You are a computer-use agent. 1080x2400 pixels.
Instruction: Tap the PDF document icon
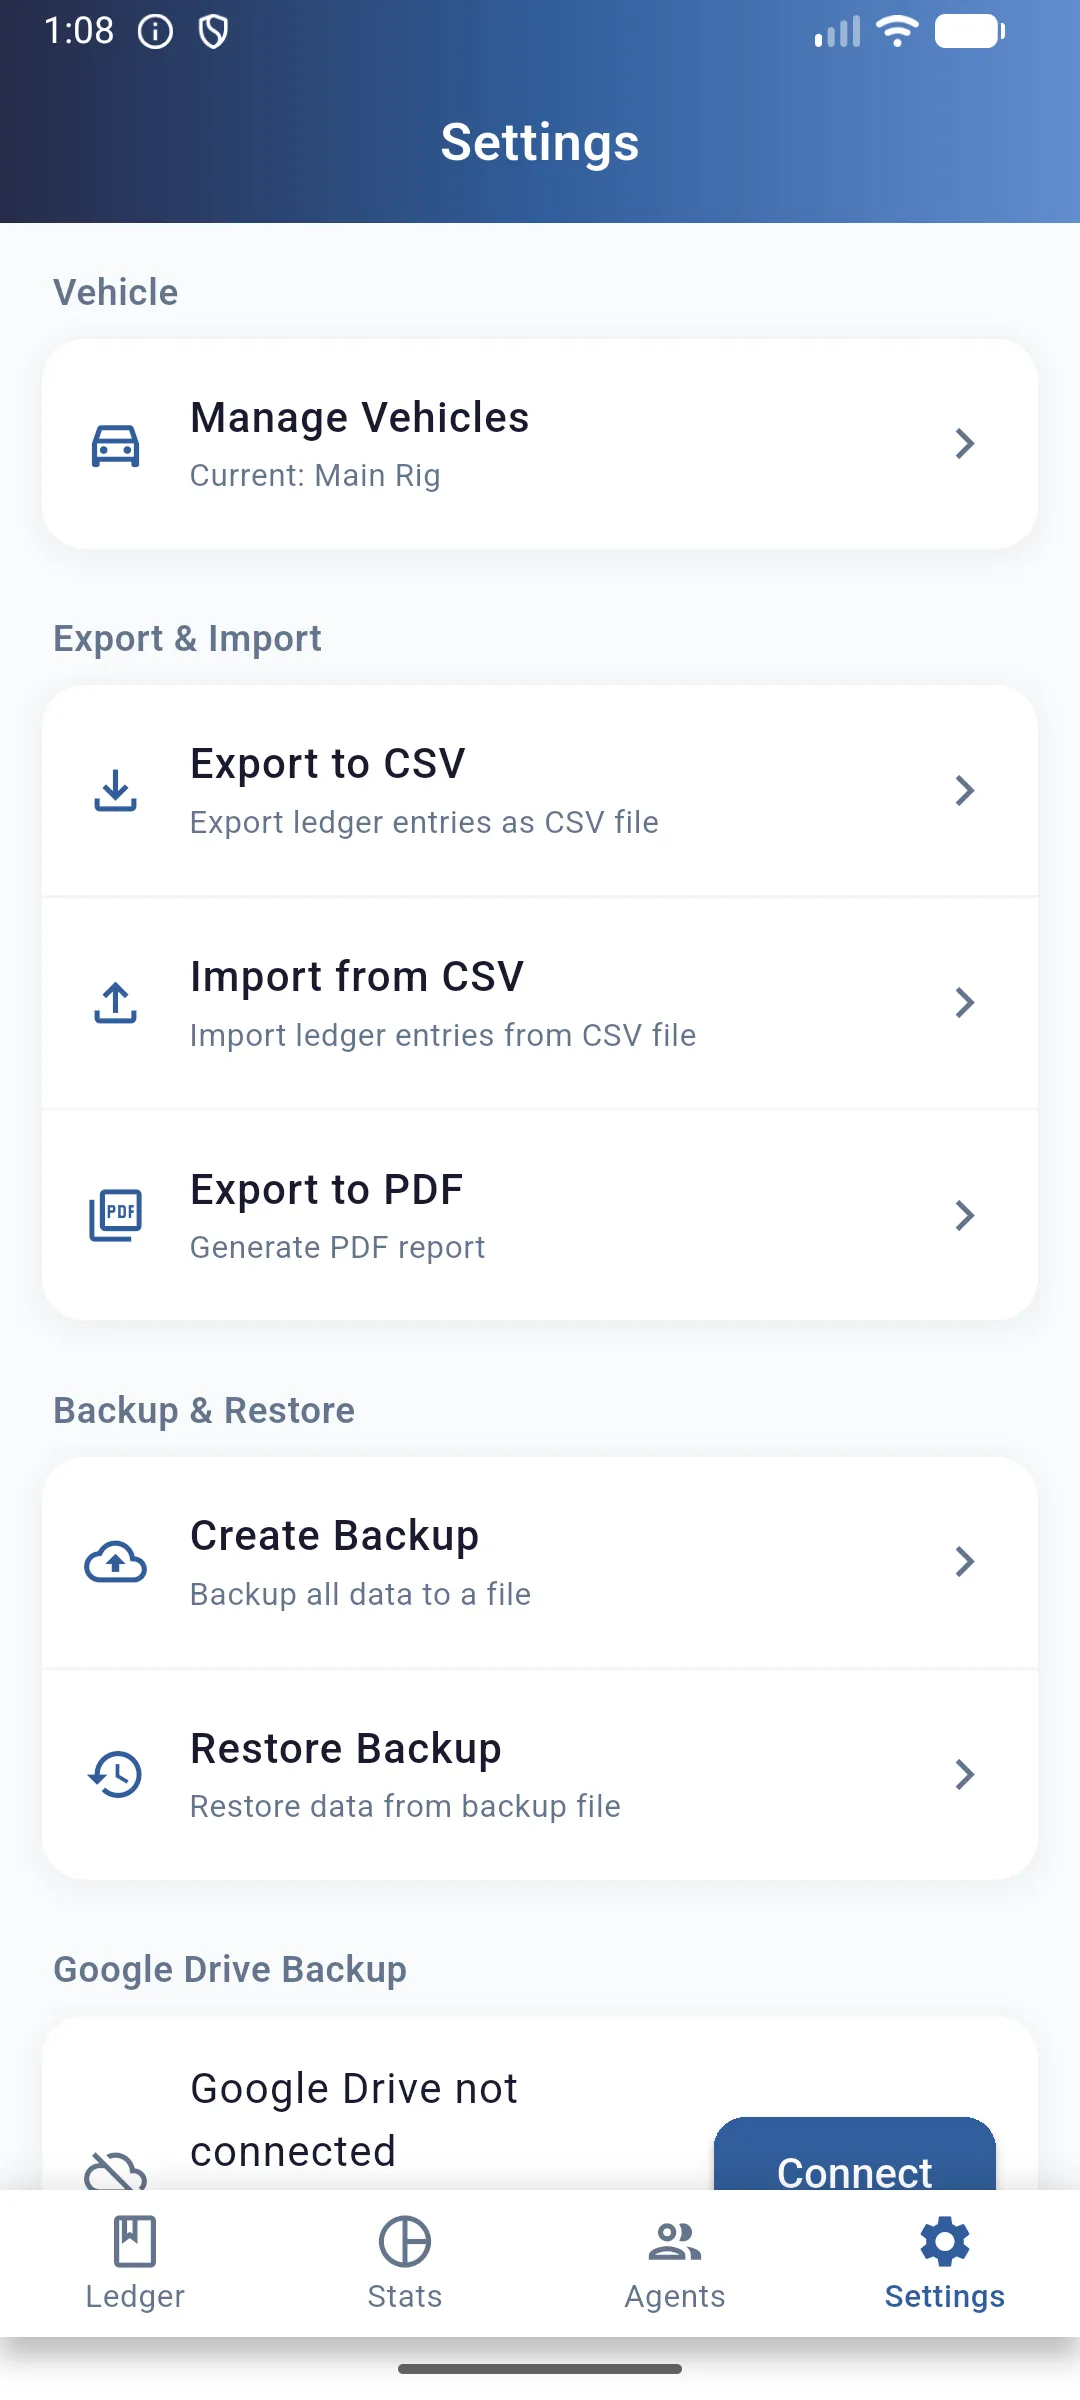click(x=116, y=1216)
